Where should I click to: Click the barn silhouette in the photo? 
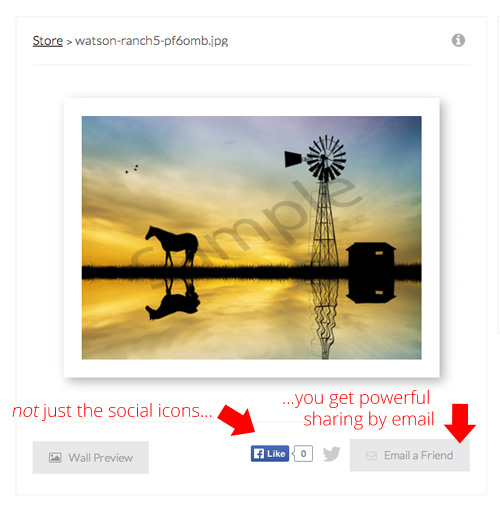[x=371, y=254]
